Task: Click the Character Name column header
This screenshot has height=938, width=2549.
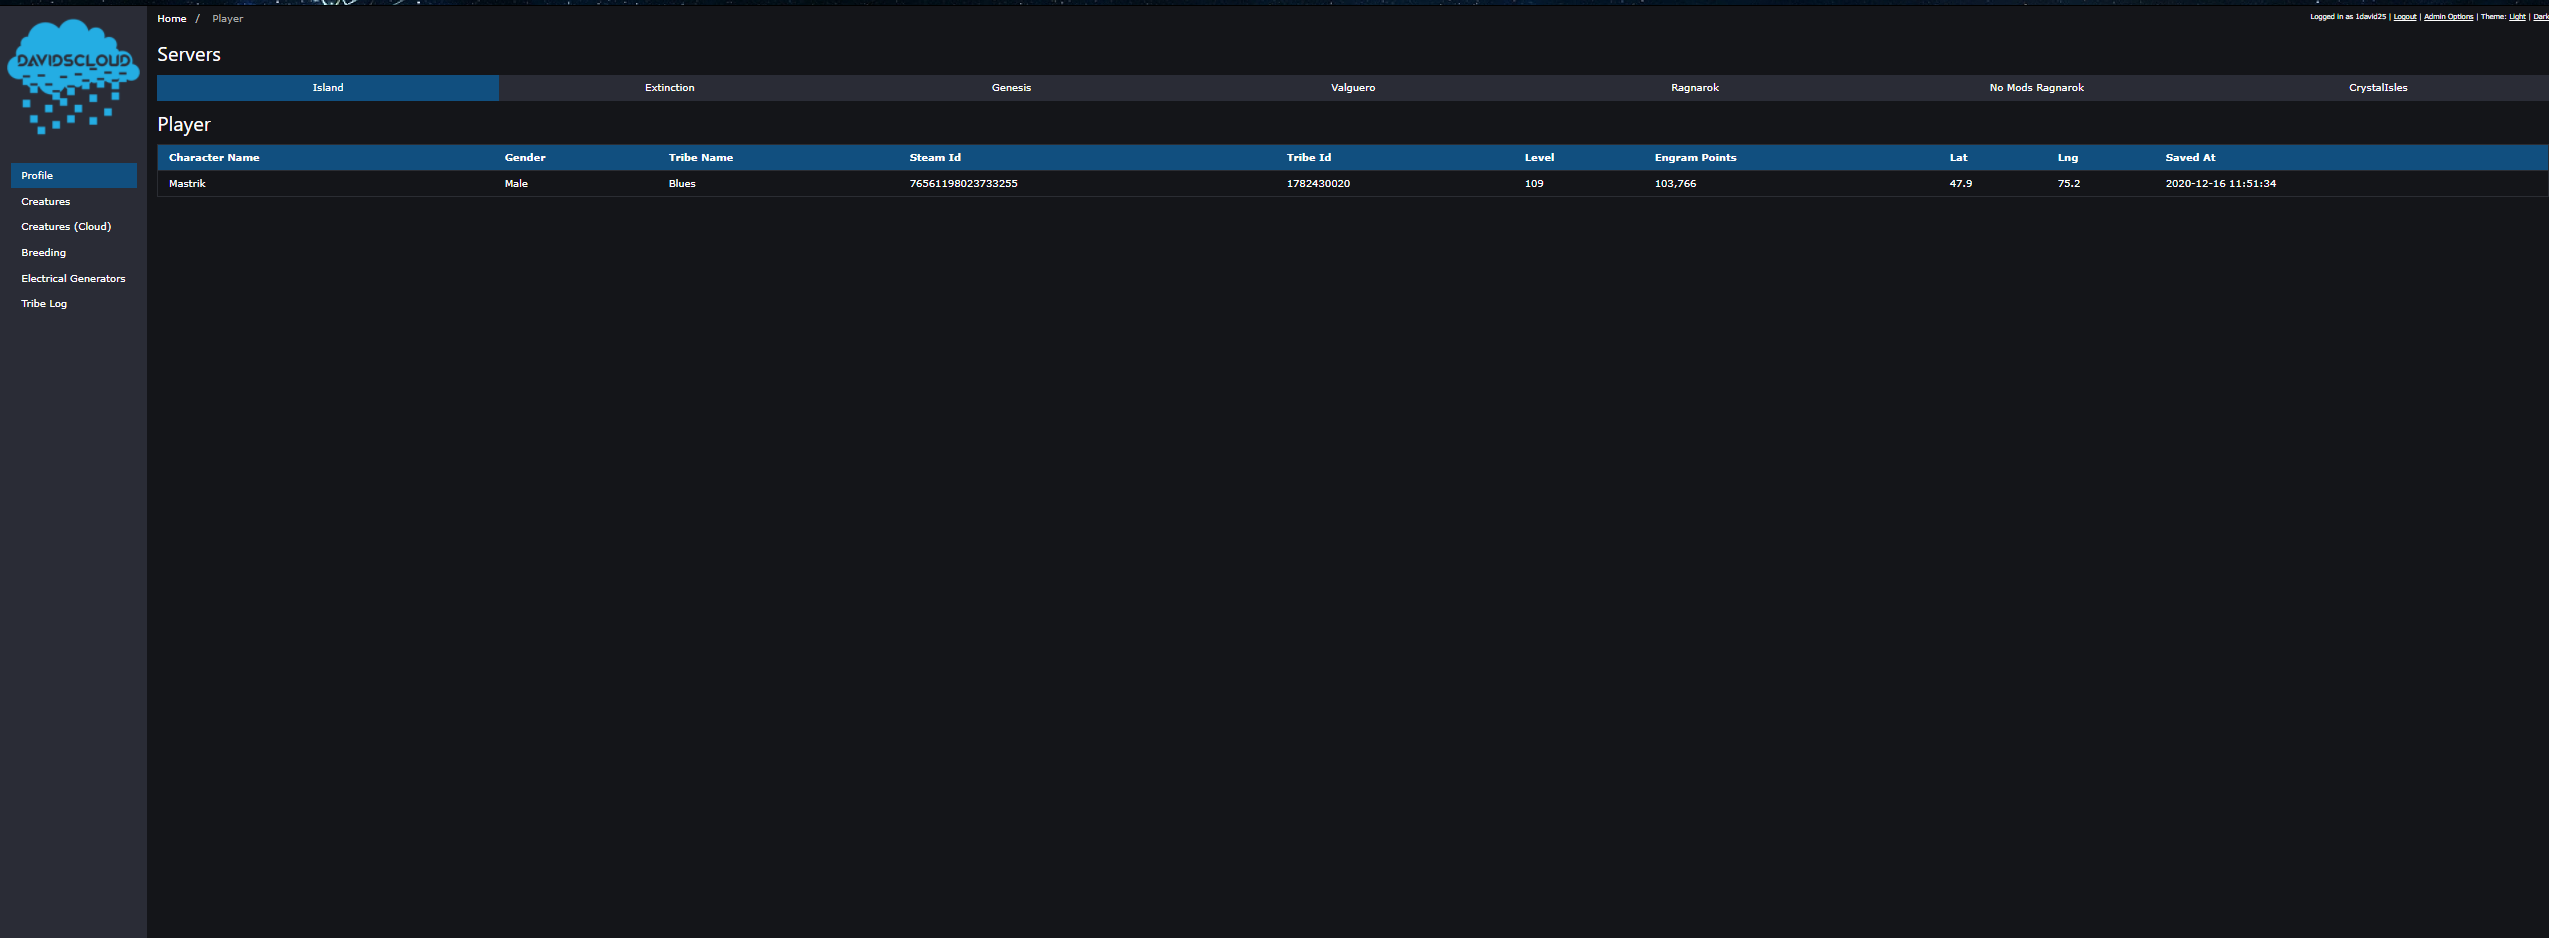Action: click(214, 158)
